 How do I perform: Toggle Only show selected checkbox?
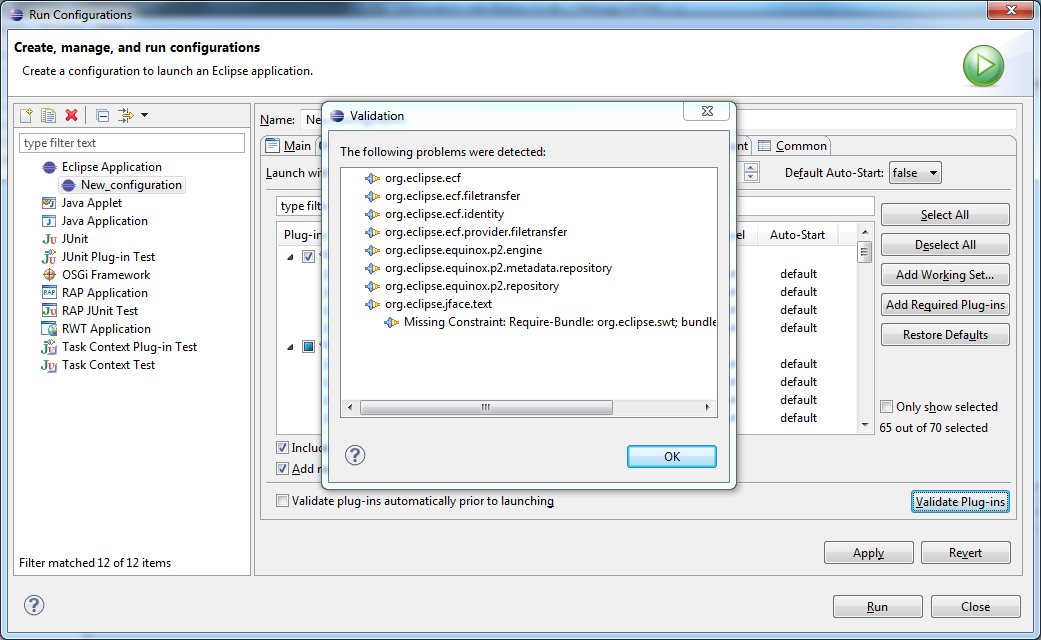point(886,407)
